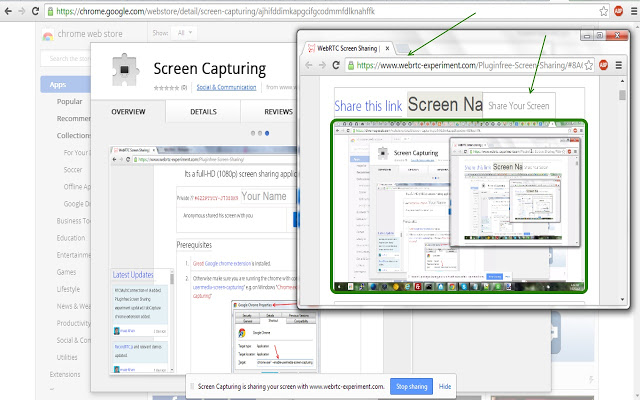This screenshot has width=640, height=400.
Task: Select the WebRTC Screen Sharing tab
Action: pyautogui.click(x=347, y=49)
